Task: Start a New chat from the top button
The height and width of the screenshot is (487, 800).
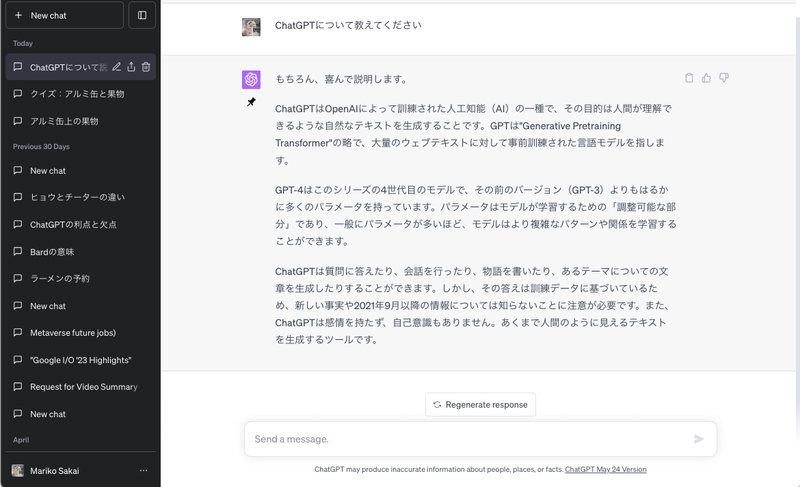Action: pos(65,15)
